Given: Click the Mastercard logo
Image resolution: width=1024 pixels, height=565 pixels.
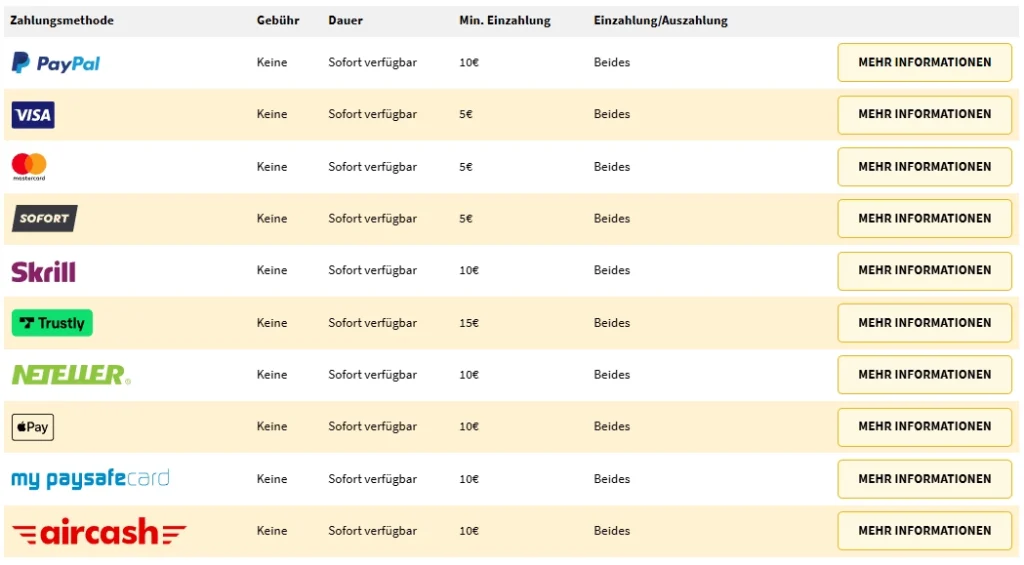Looking at the screenshot, I should 29,166.
